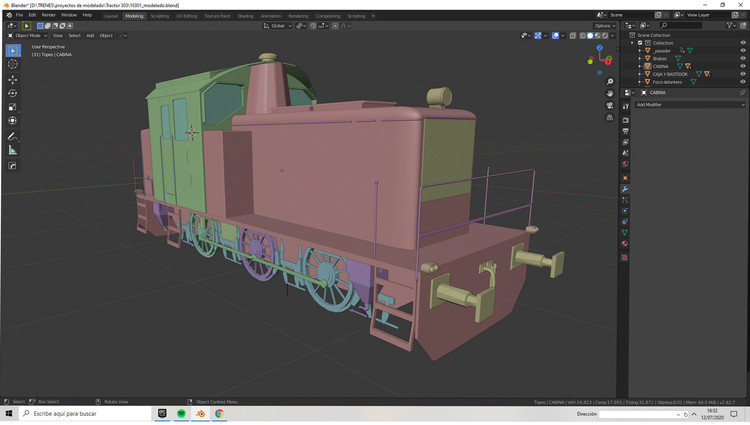This screenshot has height=425, width=750.
Task: Select the Transform tool
Action: tap(13, 121)
